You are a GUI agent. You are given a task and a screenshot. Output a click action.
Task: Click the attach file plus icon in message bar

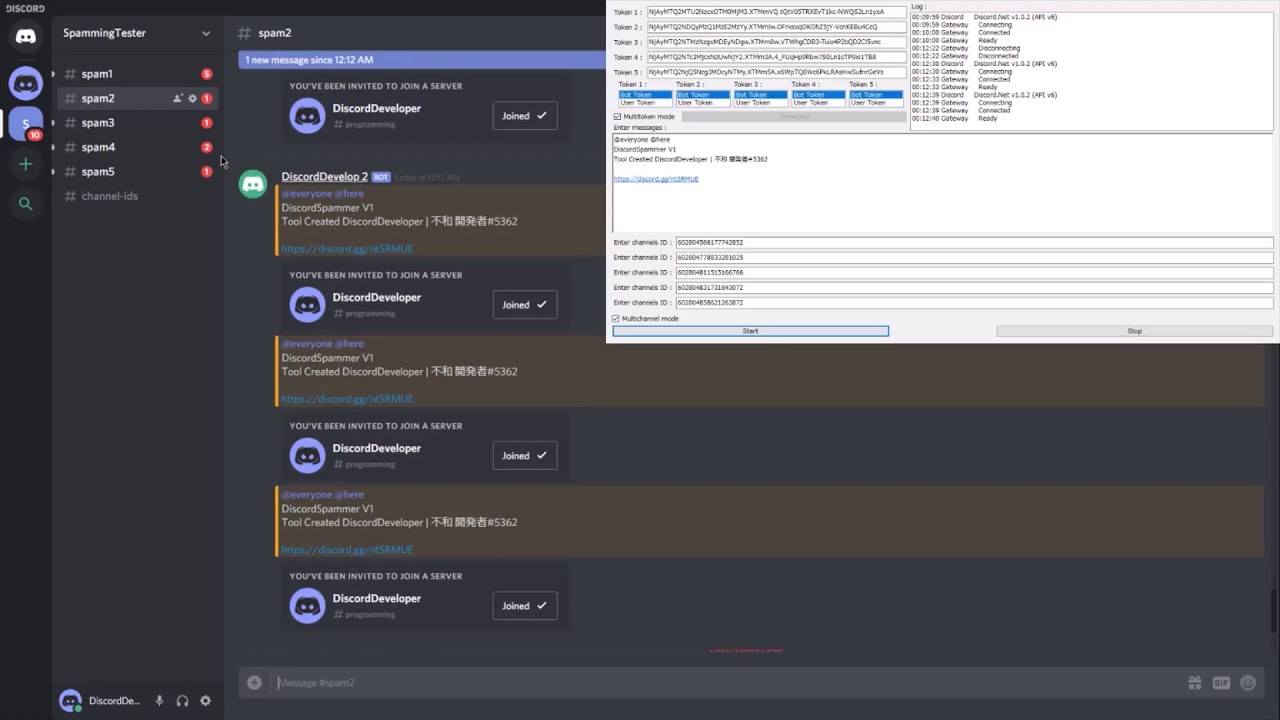254,683
